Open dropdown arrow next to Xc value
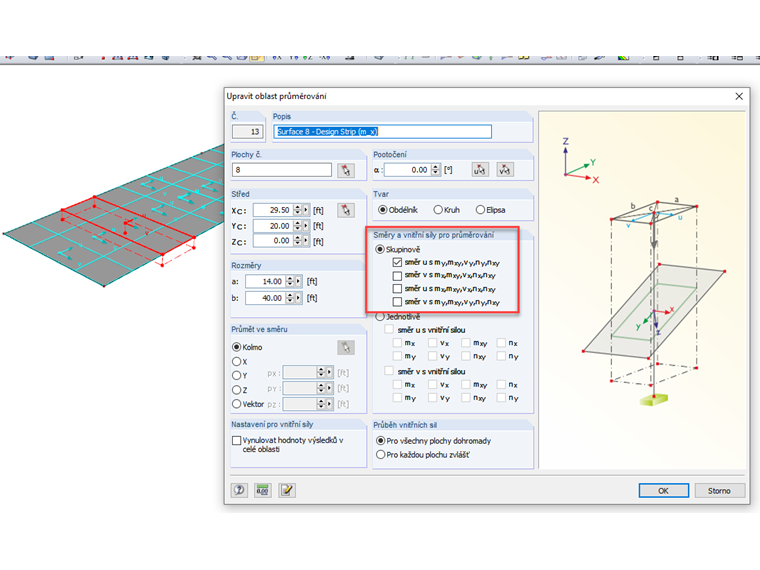 click(x=305, y=210)
